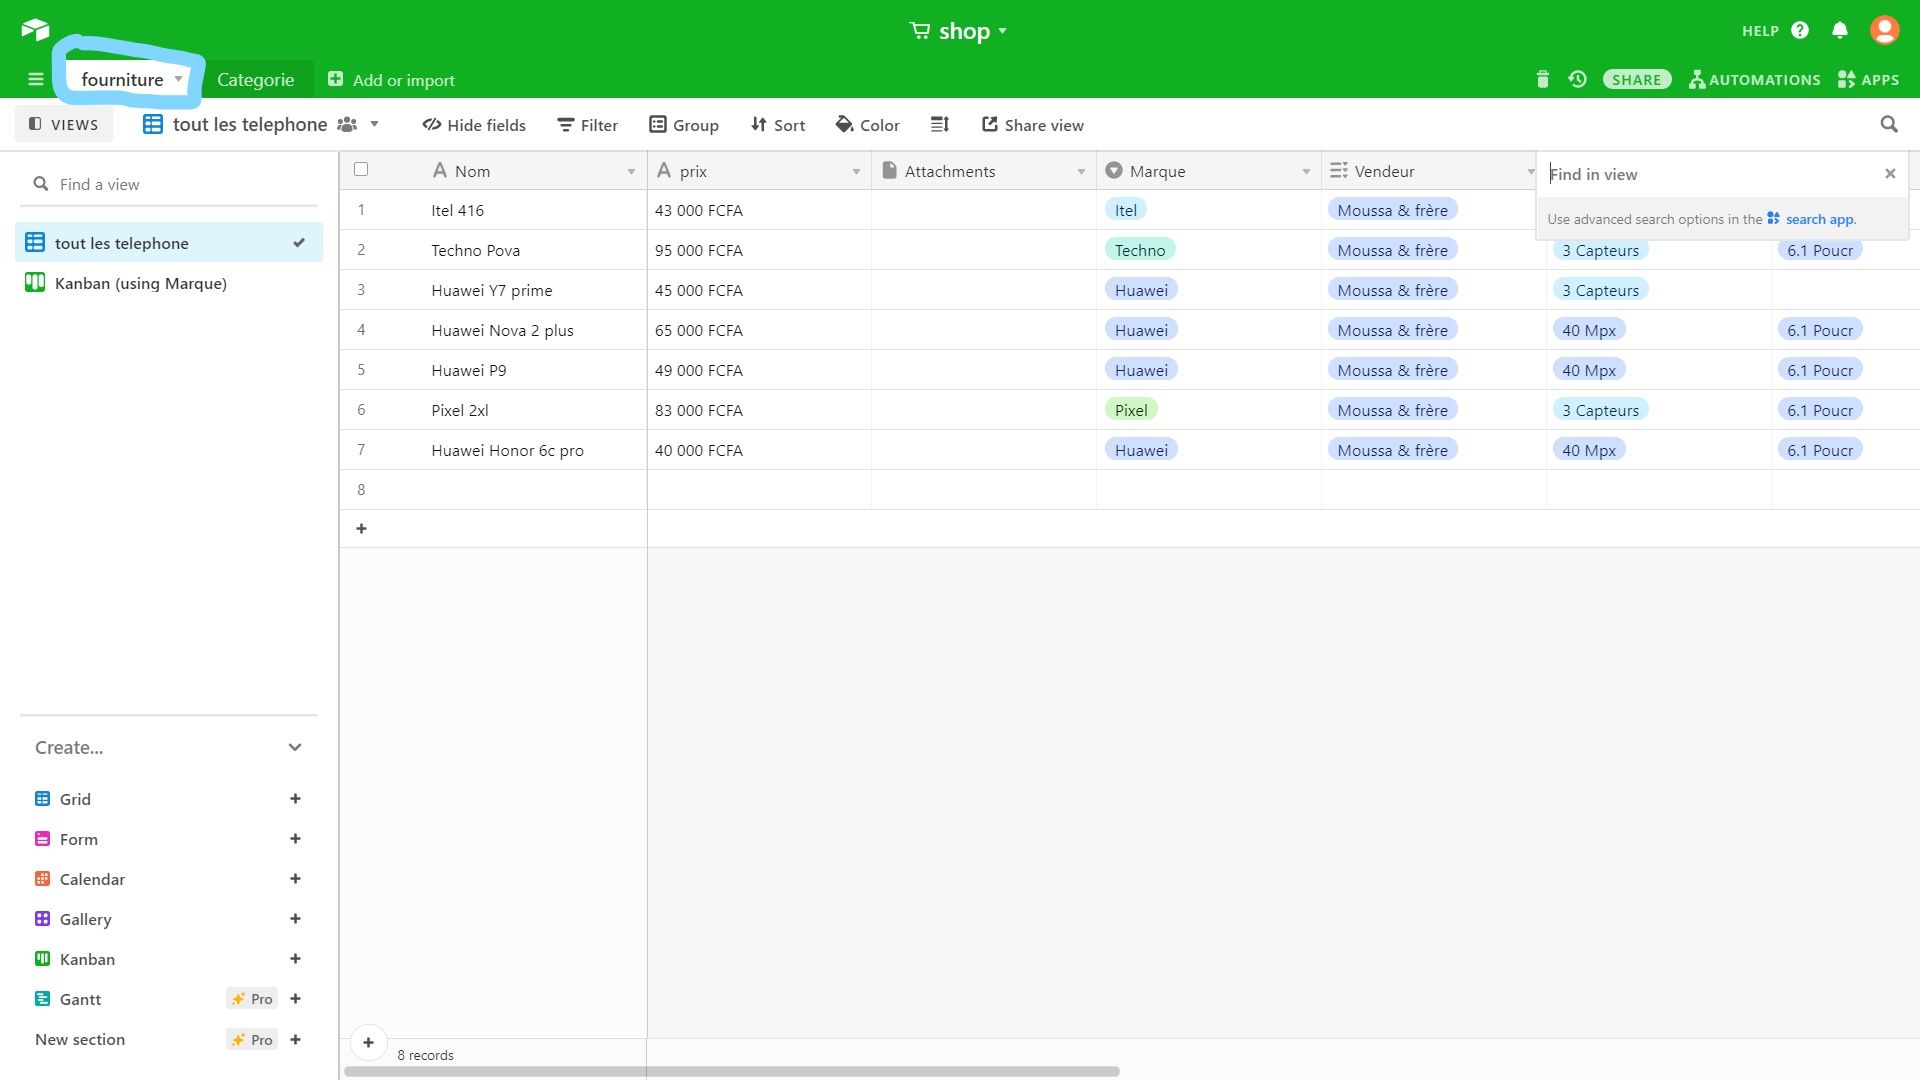Select tout les telephone view in sidebar
The width and height of the screenshot is (1920, 1080).
point(169,243)
